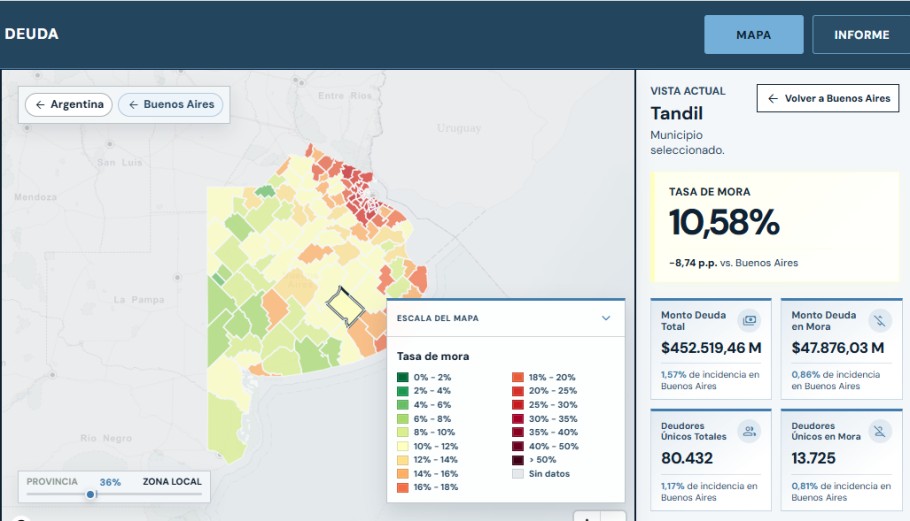This screenshot has height=521, width=910.
Task: Click the back arrow icon in Buenos Aires breadcrumb
Action: tap(133, 104)
